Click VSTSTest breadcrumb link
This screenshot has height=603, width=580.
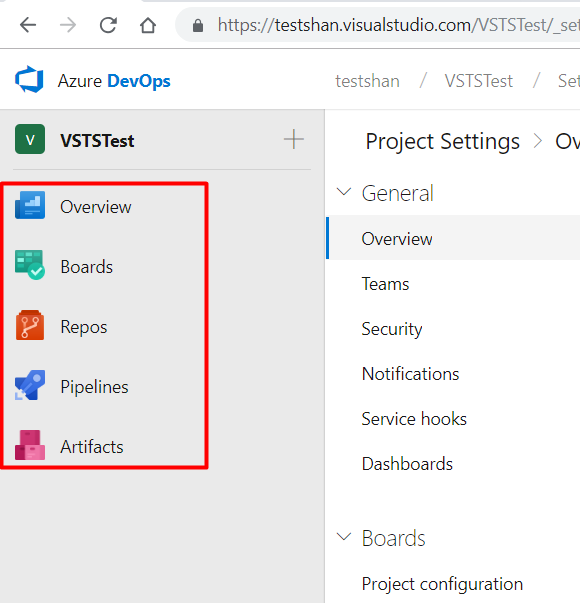(x=479, y=81)
